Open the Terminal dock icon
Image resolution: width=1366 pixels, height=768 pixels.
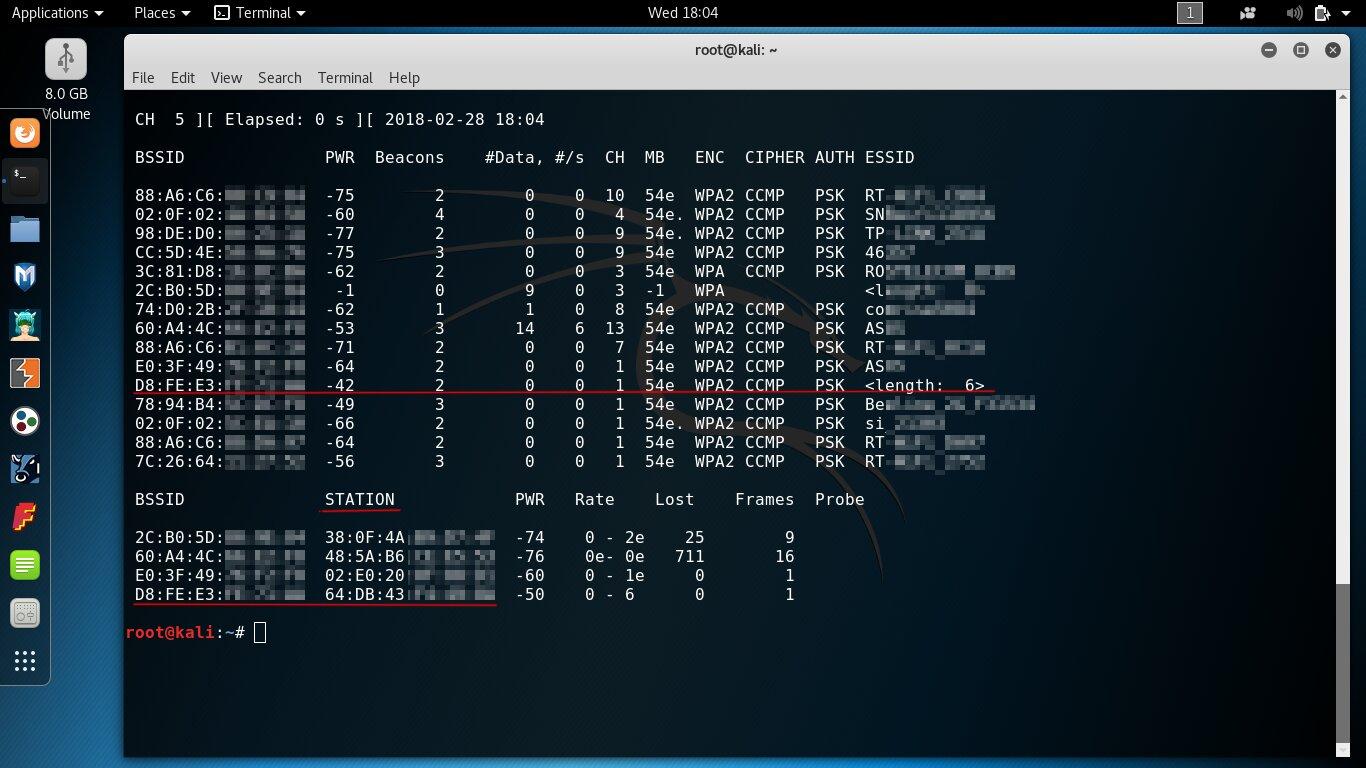(x=25, y=181)
